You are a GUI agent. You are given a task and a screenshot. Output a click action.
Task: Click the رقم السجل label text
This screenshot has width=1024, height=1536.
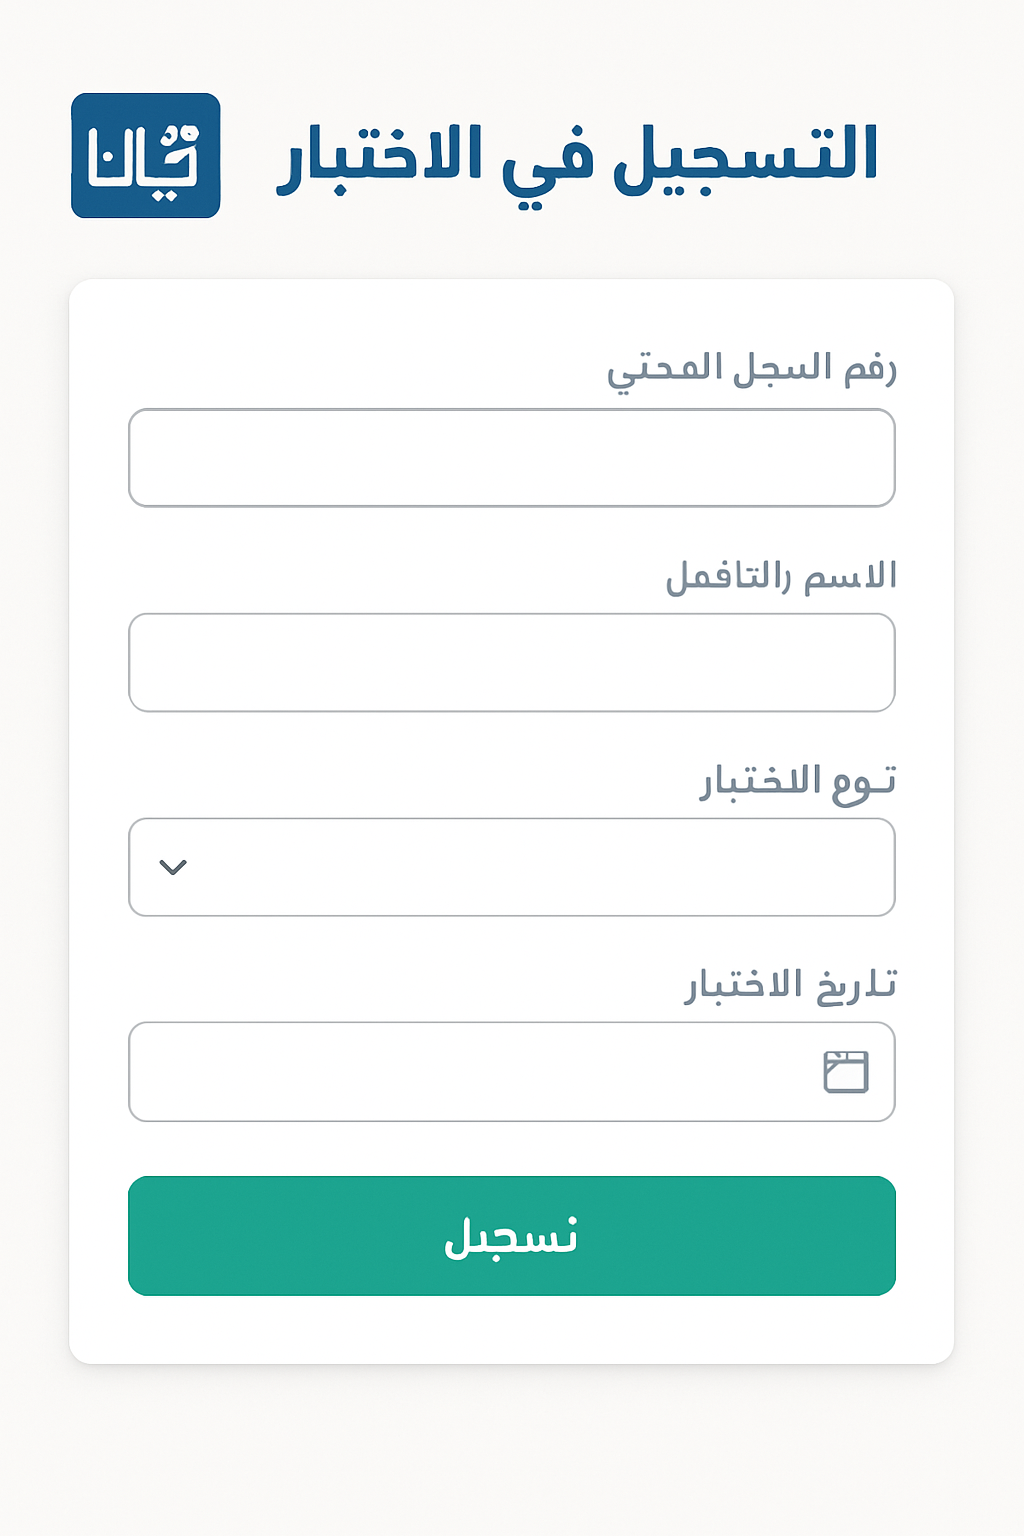[751, 369]
